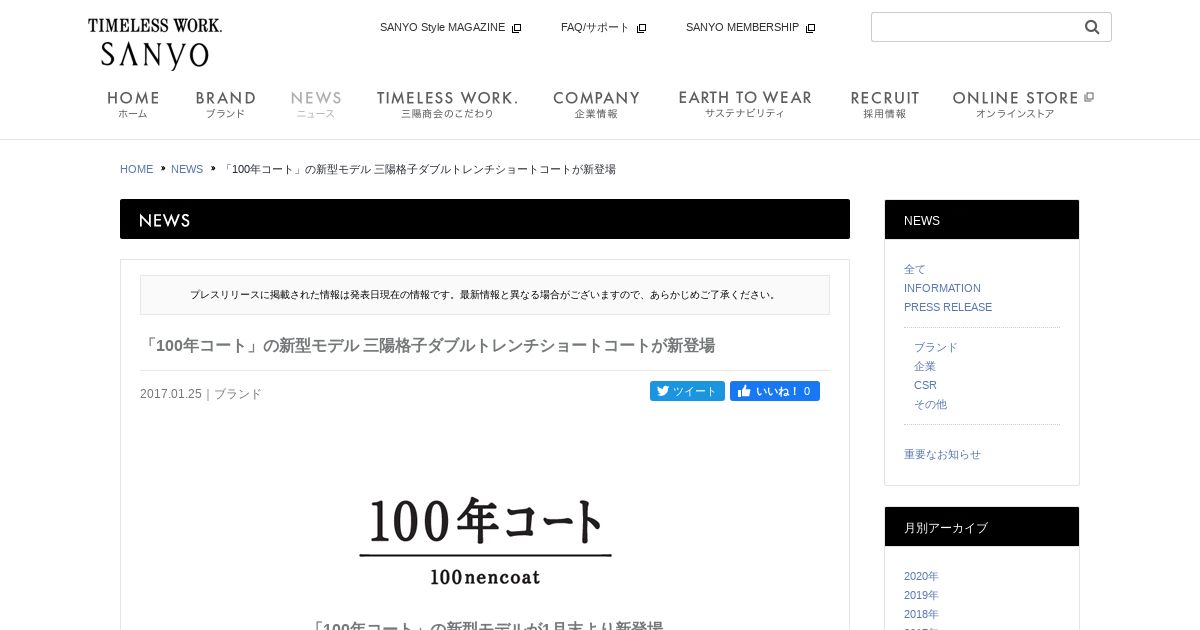
Task: Click the press release disclaimer notice
Action: [485, 295]
